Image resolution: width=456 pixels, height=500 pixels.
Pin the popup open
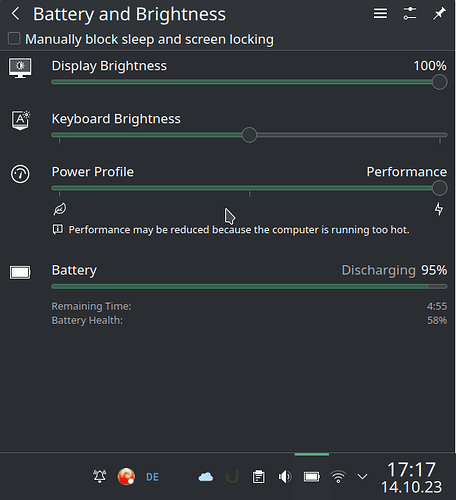click(439, 14)
